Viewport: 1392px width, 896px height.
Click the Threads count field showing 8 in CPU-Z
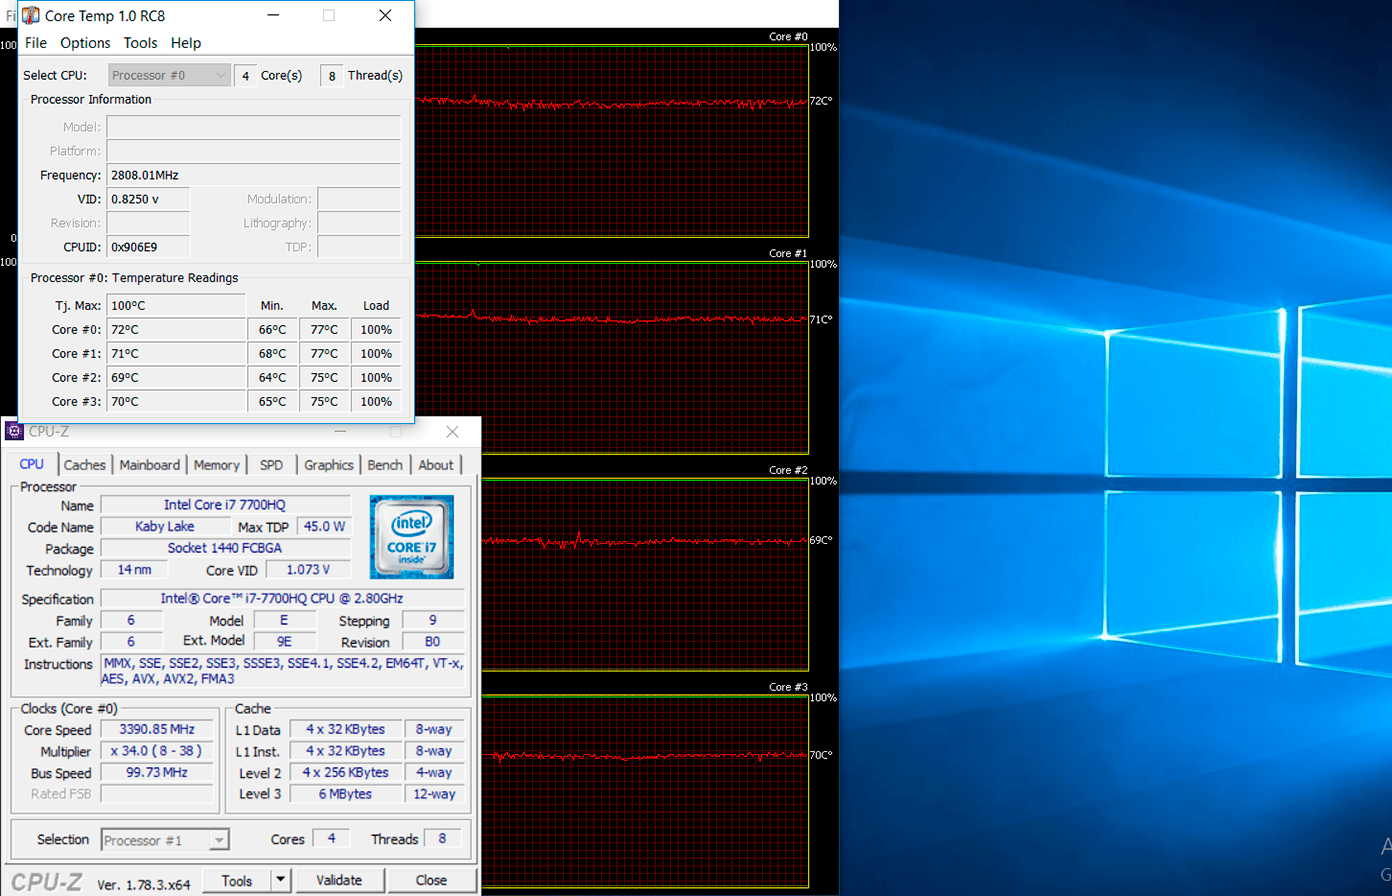443,839
